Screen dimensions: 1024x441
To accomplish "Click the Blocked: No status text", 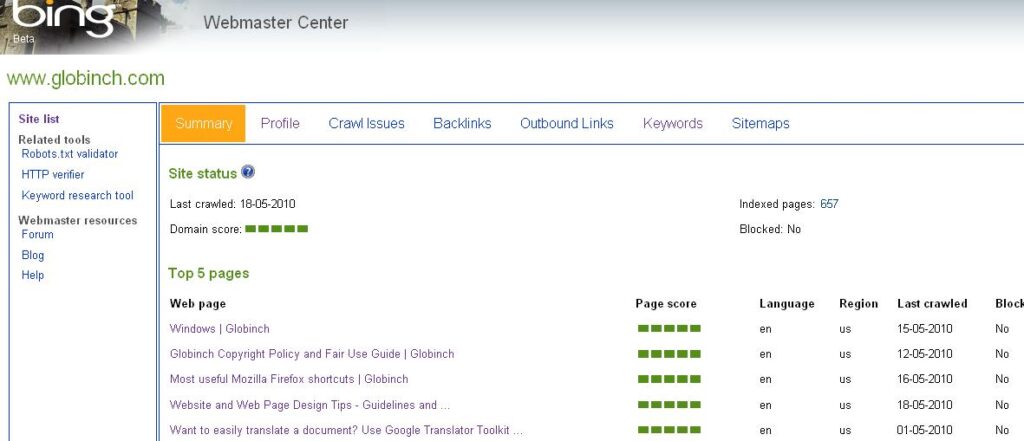I will point(770,229).
